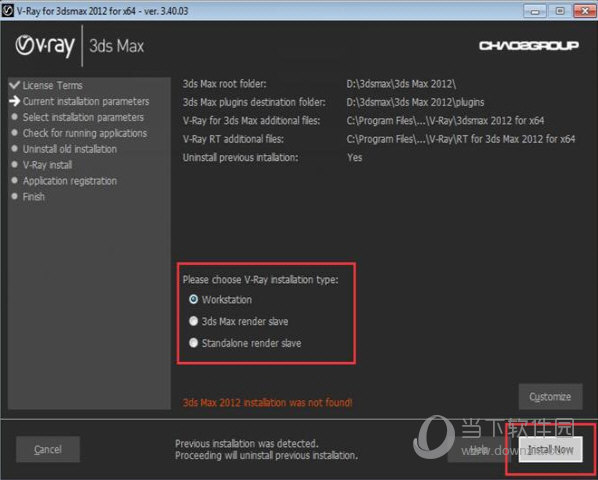Click the V-Ray additional files path value
598x480 pixels.
pyautogui.click(x=445, y=120)
